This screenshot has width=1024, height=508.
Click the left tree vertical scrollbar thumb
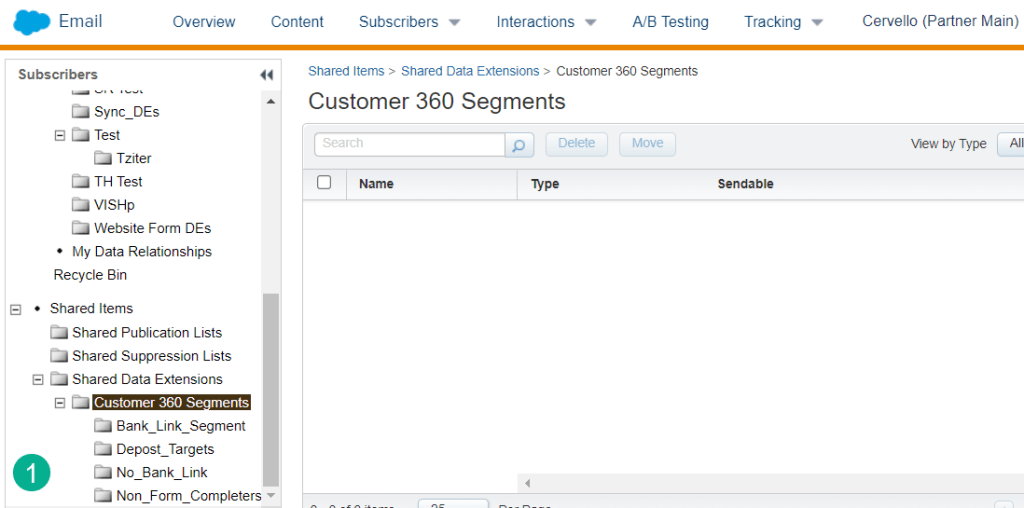270,390
